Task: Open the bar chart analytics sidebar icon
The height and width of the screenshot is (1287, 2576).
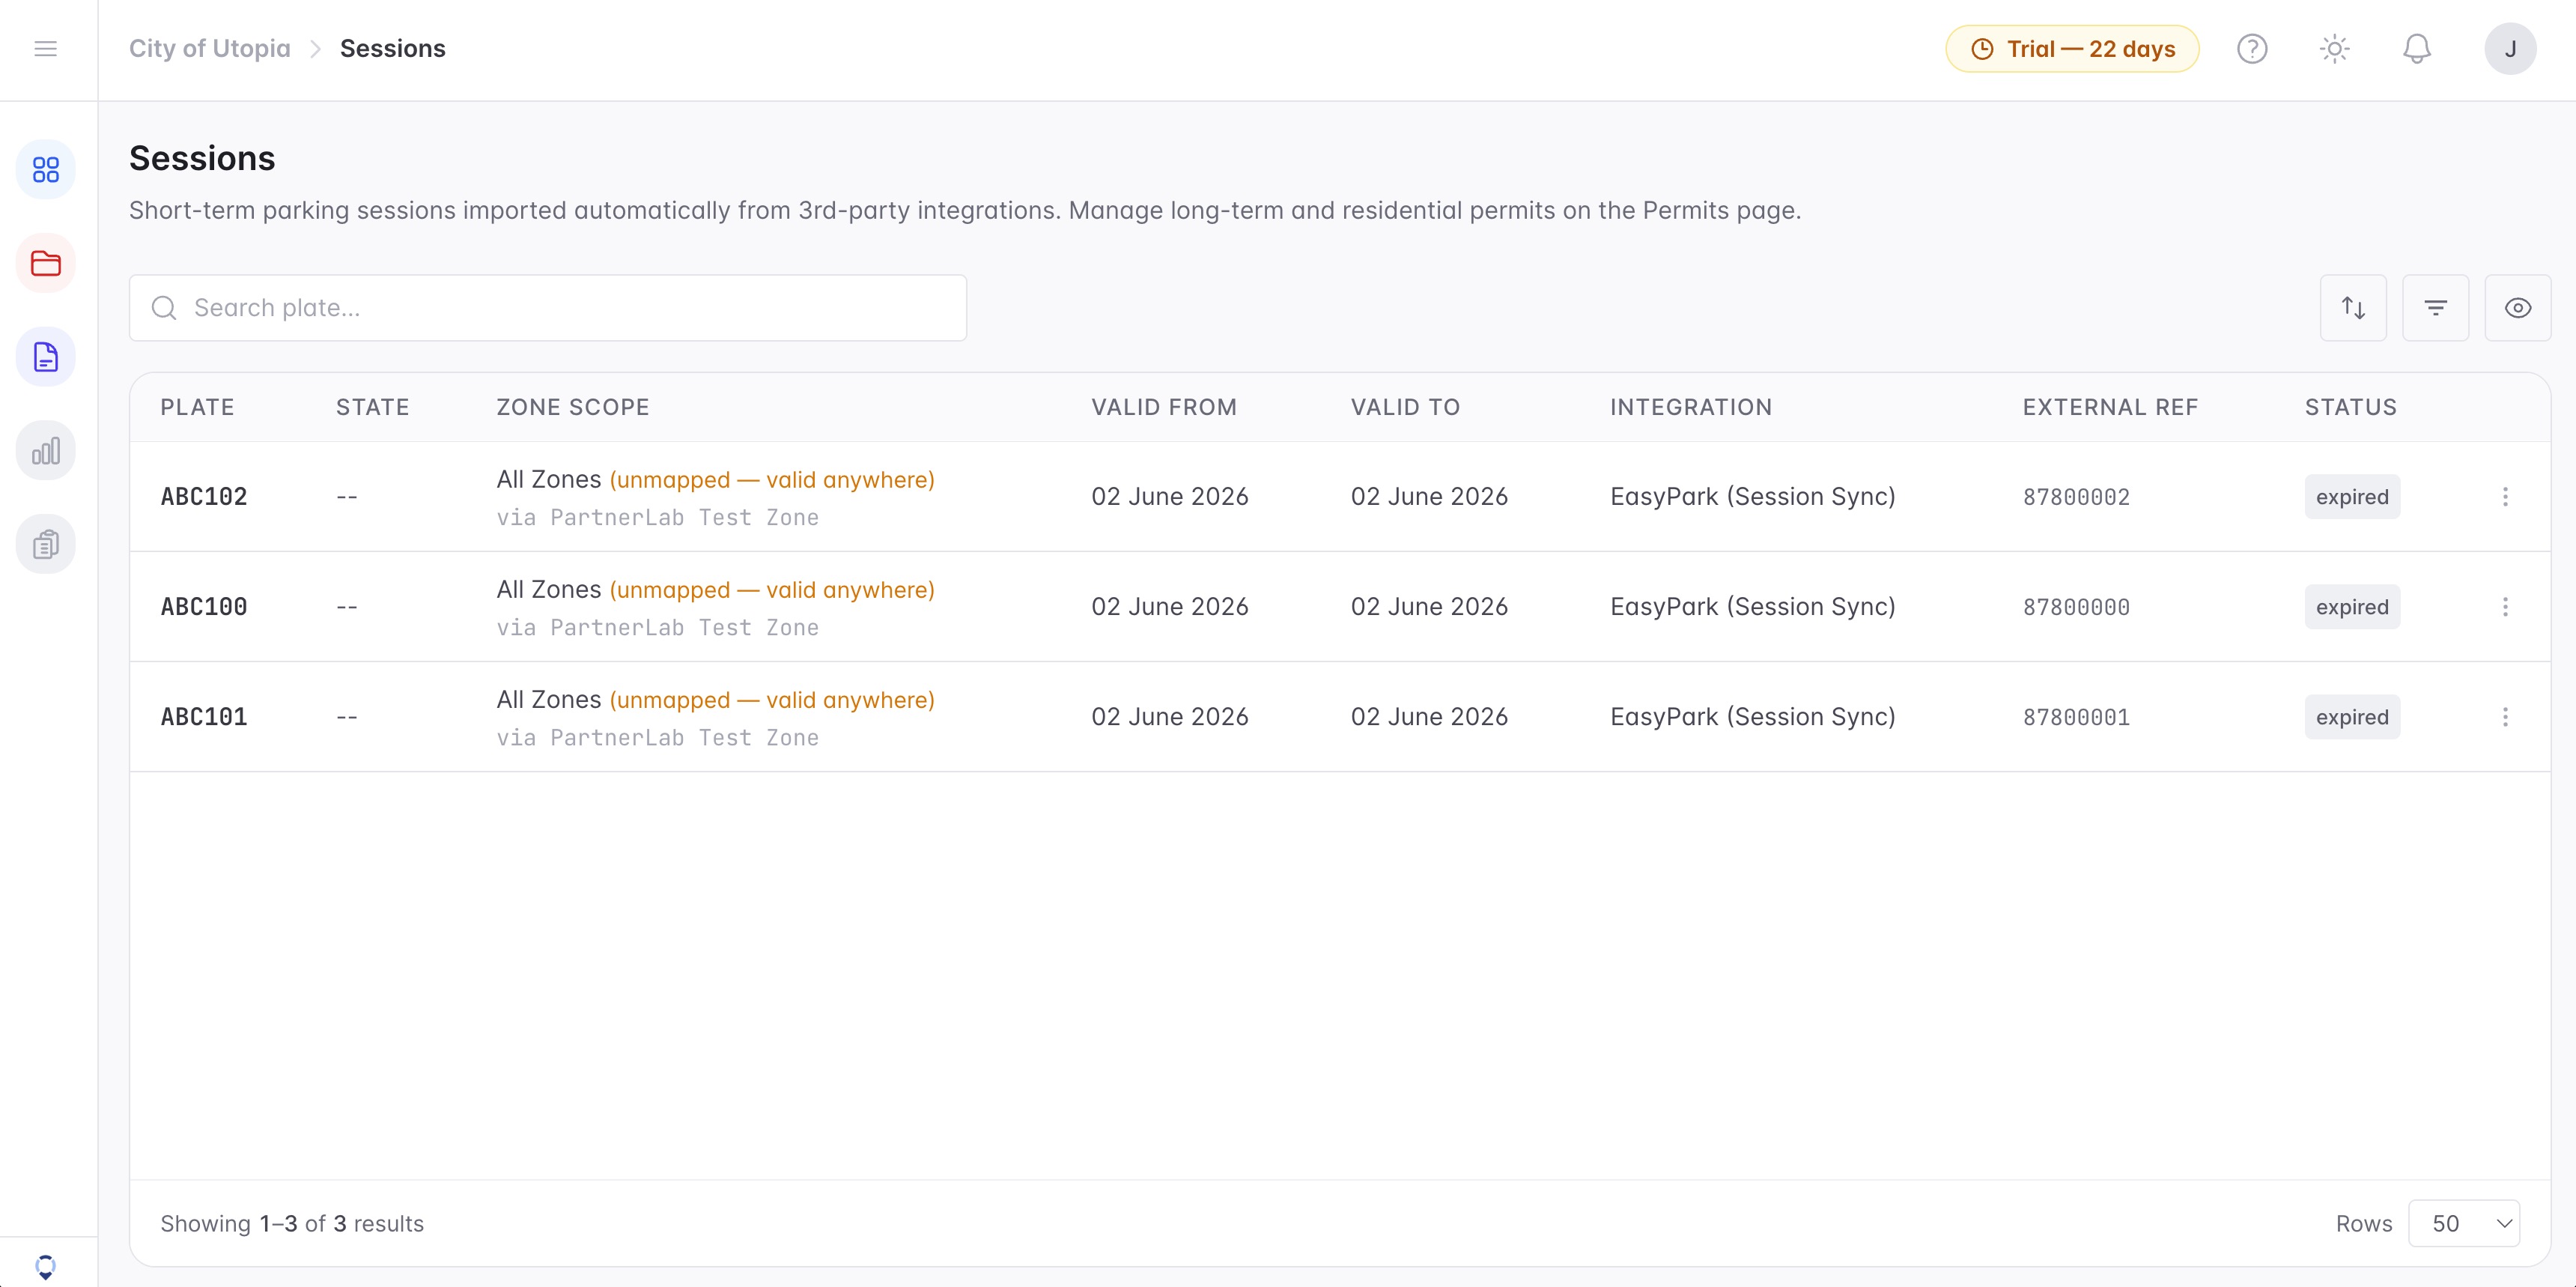Action: pos(46,451)
